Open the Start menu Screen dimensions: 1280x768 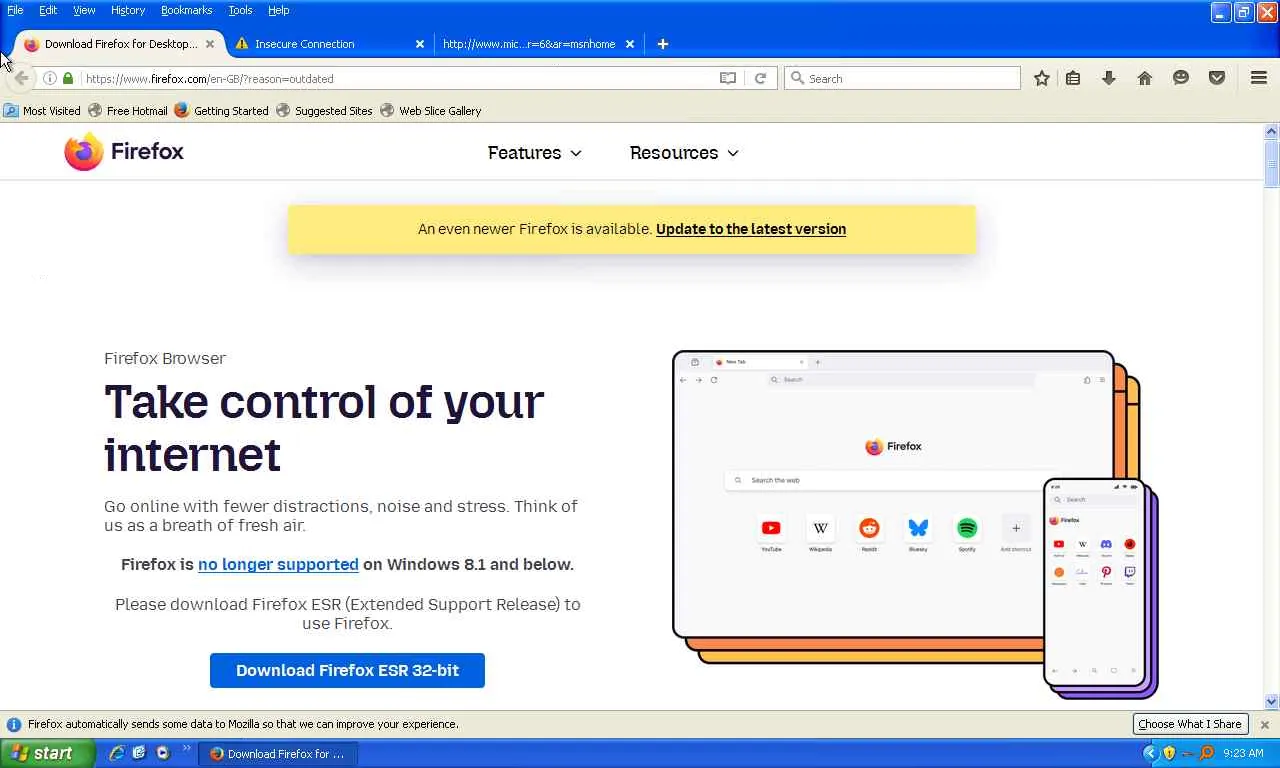(47, 753)
